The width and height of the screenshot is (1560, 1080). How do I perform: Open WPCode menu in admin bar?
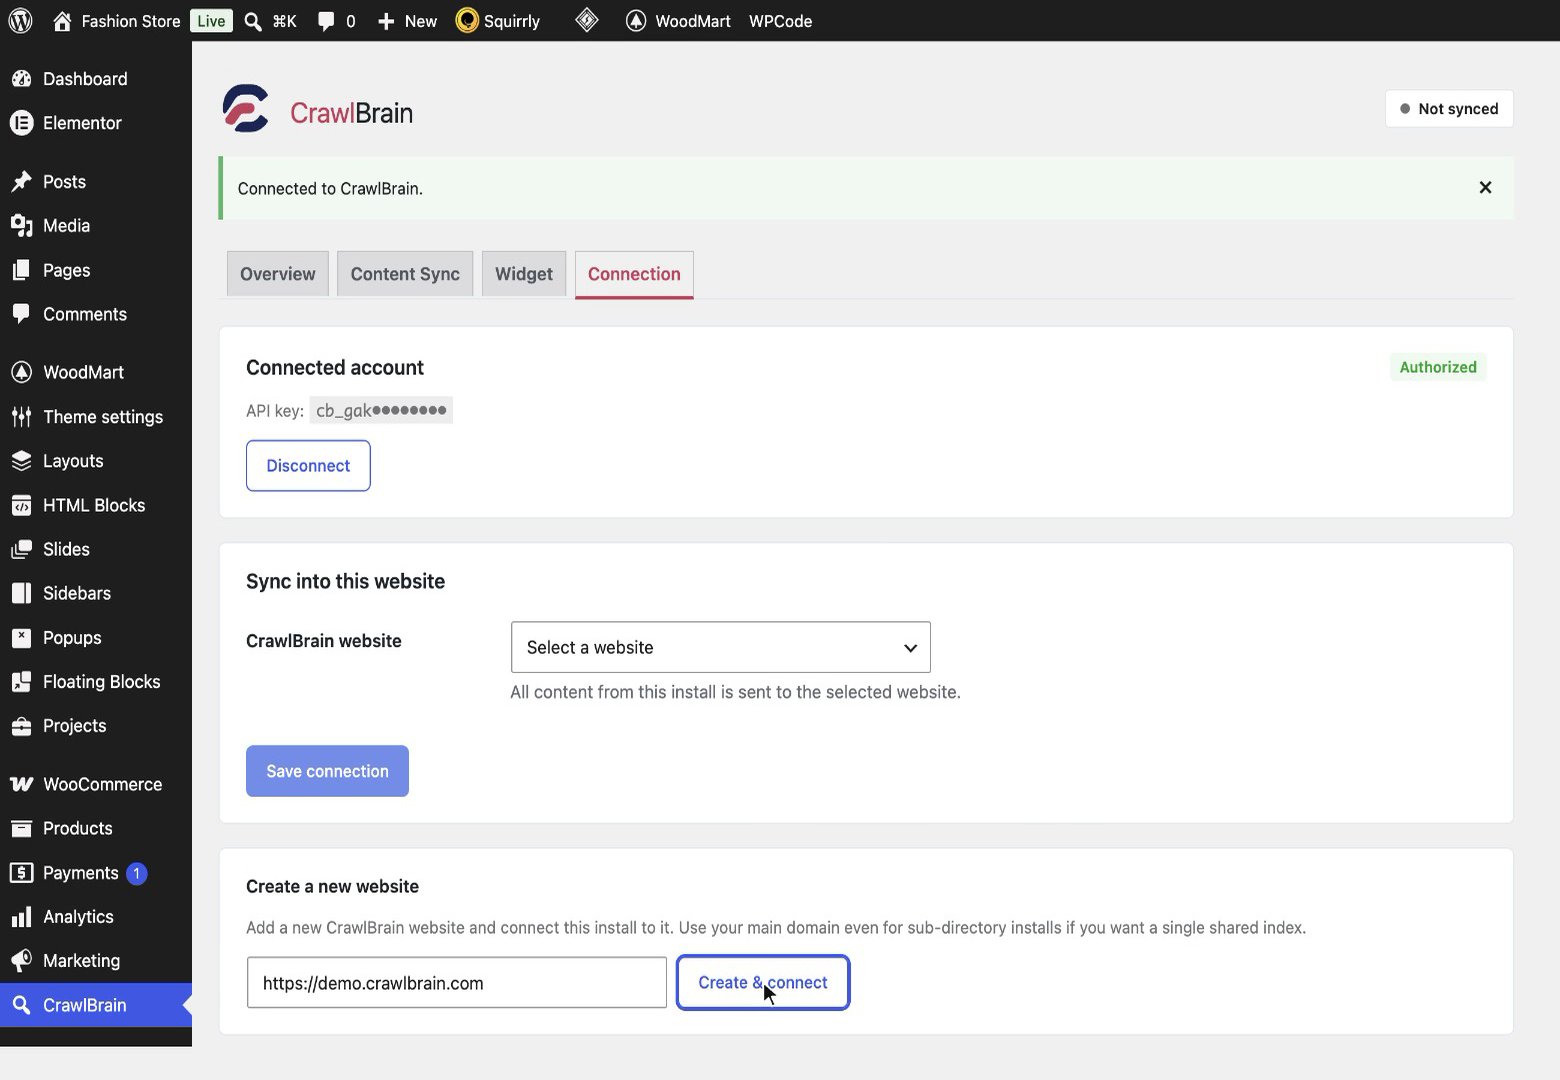780,21
